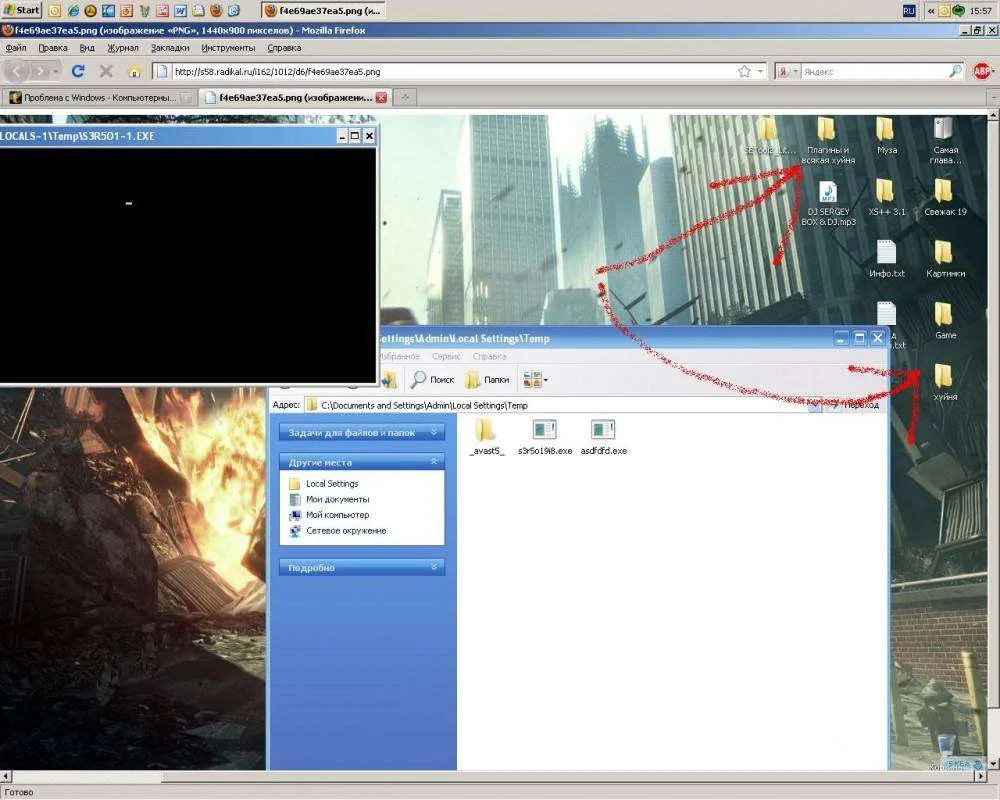Screen dimensions: 1000x800
Task: Click the yellow clock quick launch icon
Action: tap(55, 10)
